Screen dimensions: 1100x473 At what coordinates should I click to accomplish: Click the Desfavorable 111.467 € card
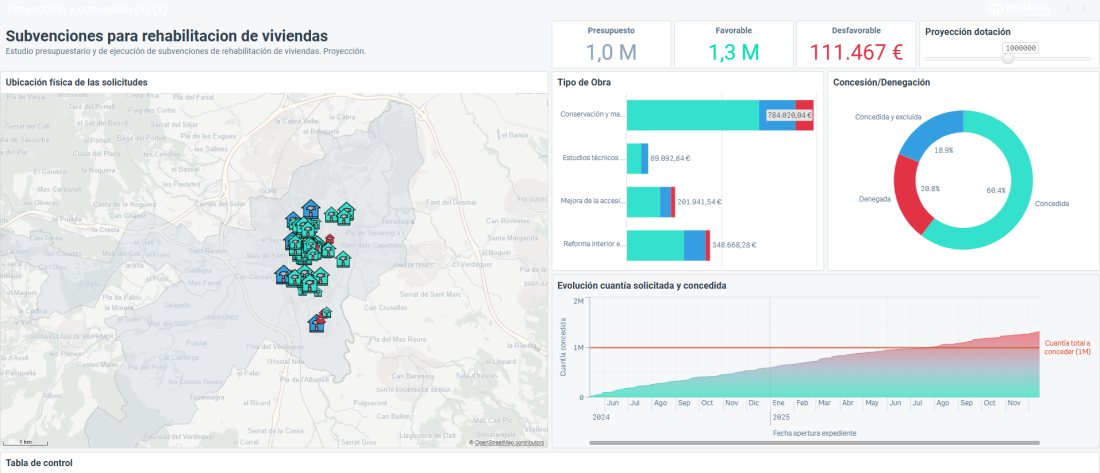click(856, 44)
